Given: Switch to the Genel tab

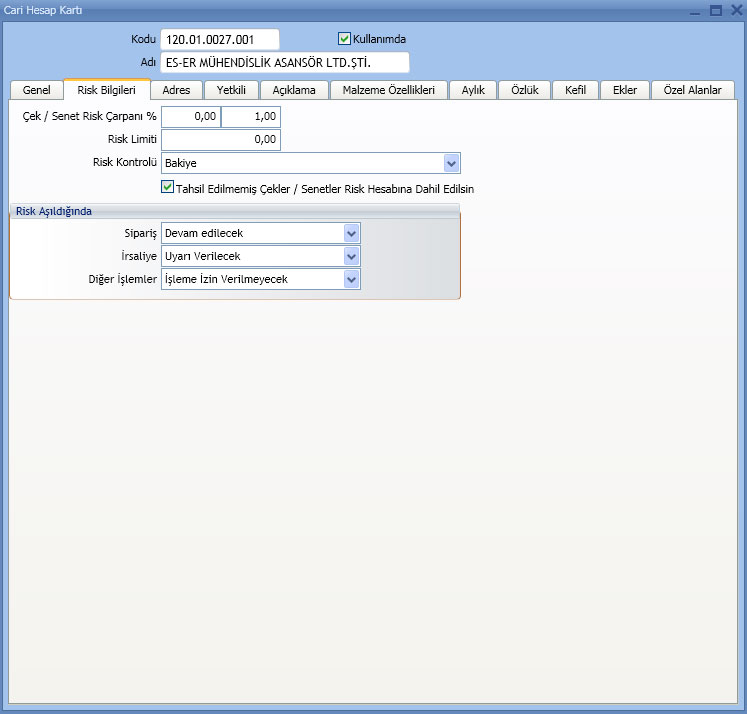Looking at the screenshot, I should click(36, 90).
